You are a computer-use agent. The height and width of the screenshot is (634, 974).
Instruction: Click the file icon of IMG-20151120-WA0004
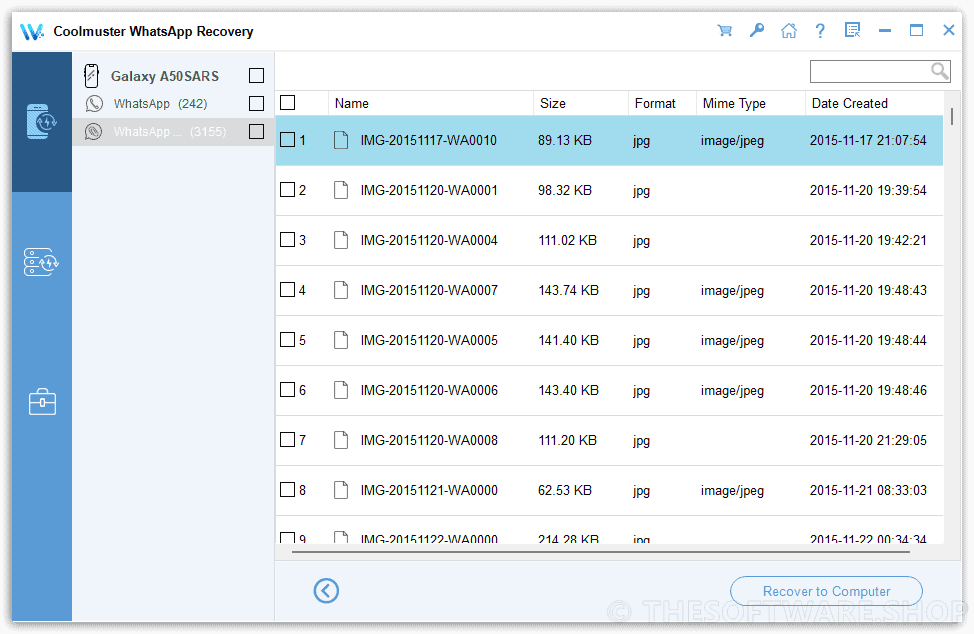(341, 240)
